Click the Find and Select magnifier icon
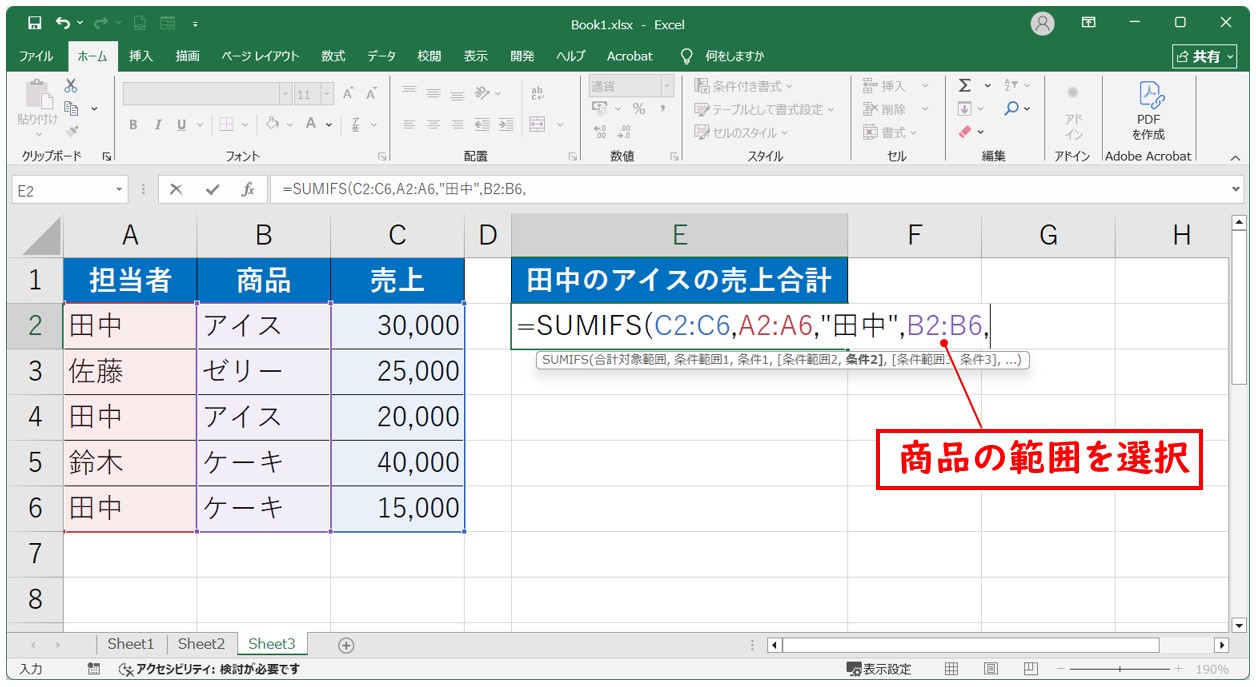Screen dimensions: 1256x687 pyautogui.click(x=1013, y=109)
